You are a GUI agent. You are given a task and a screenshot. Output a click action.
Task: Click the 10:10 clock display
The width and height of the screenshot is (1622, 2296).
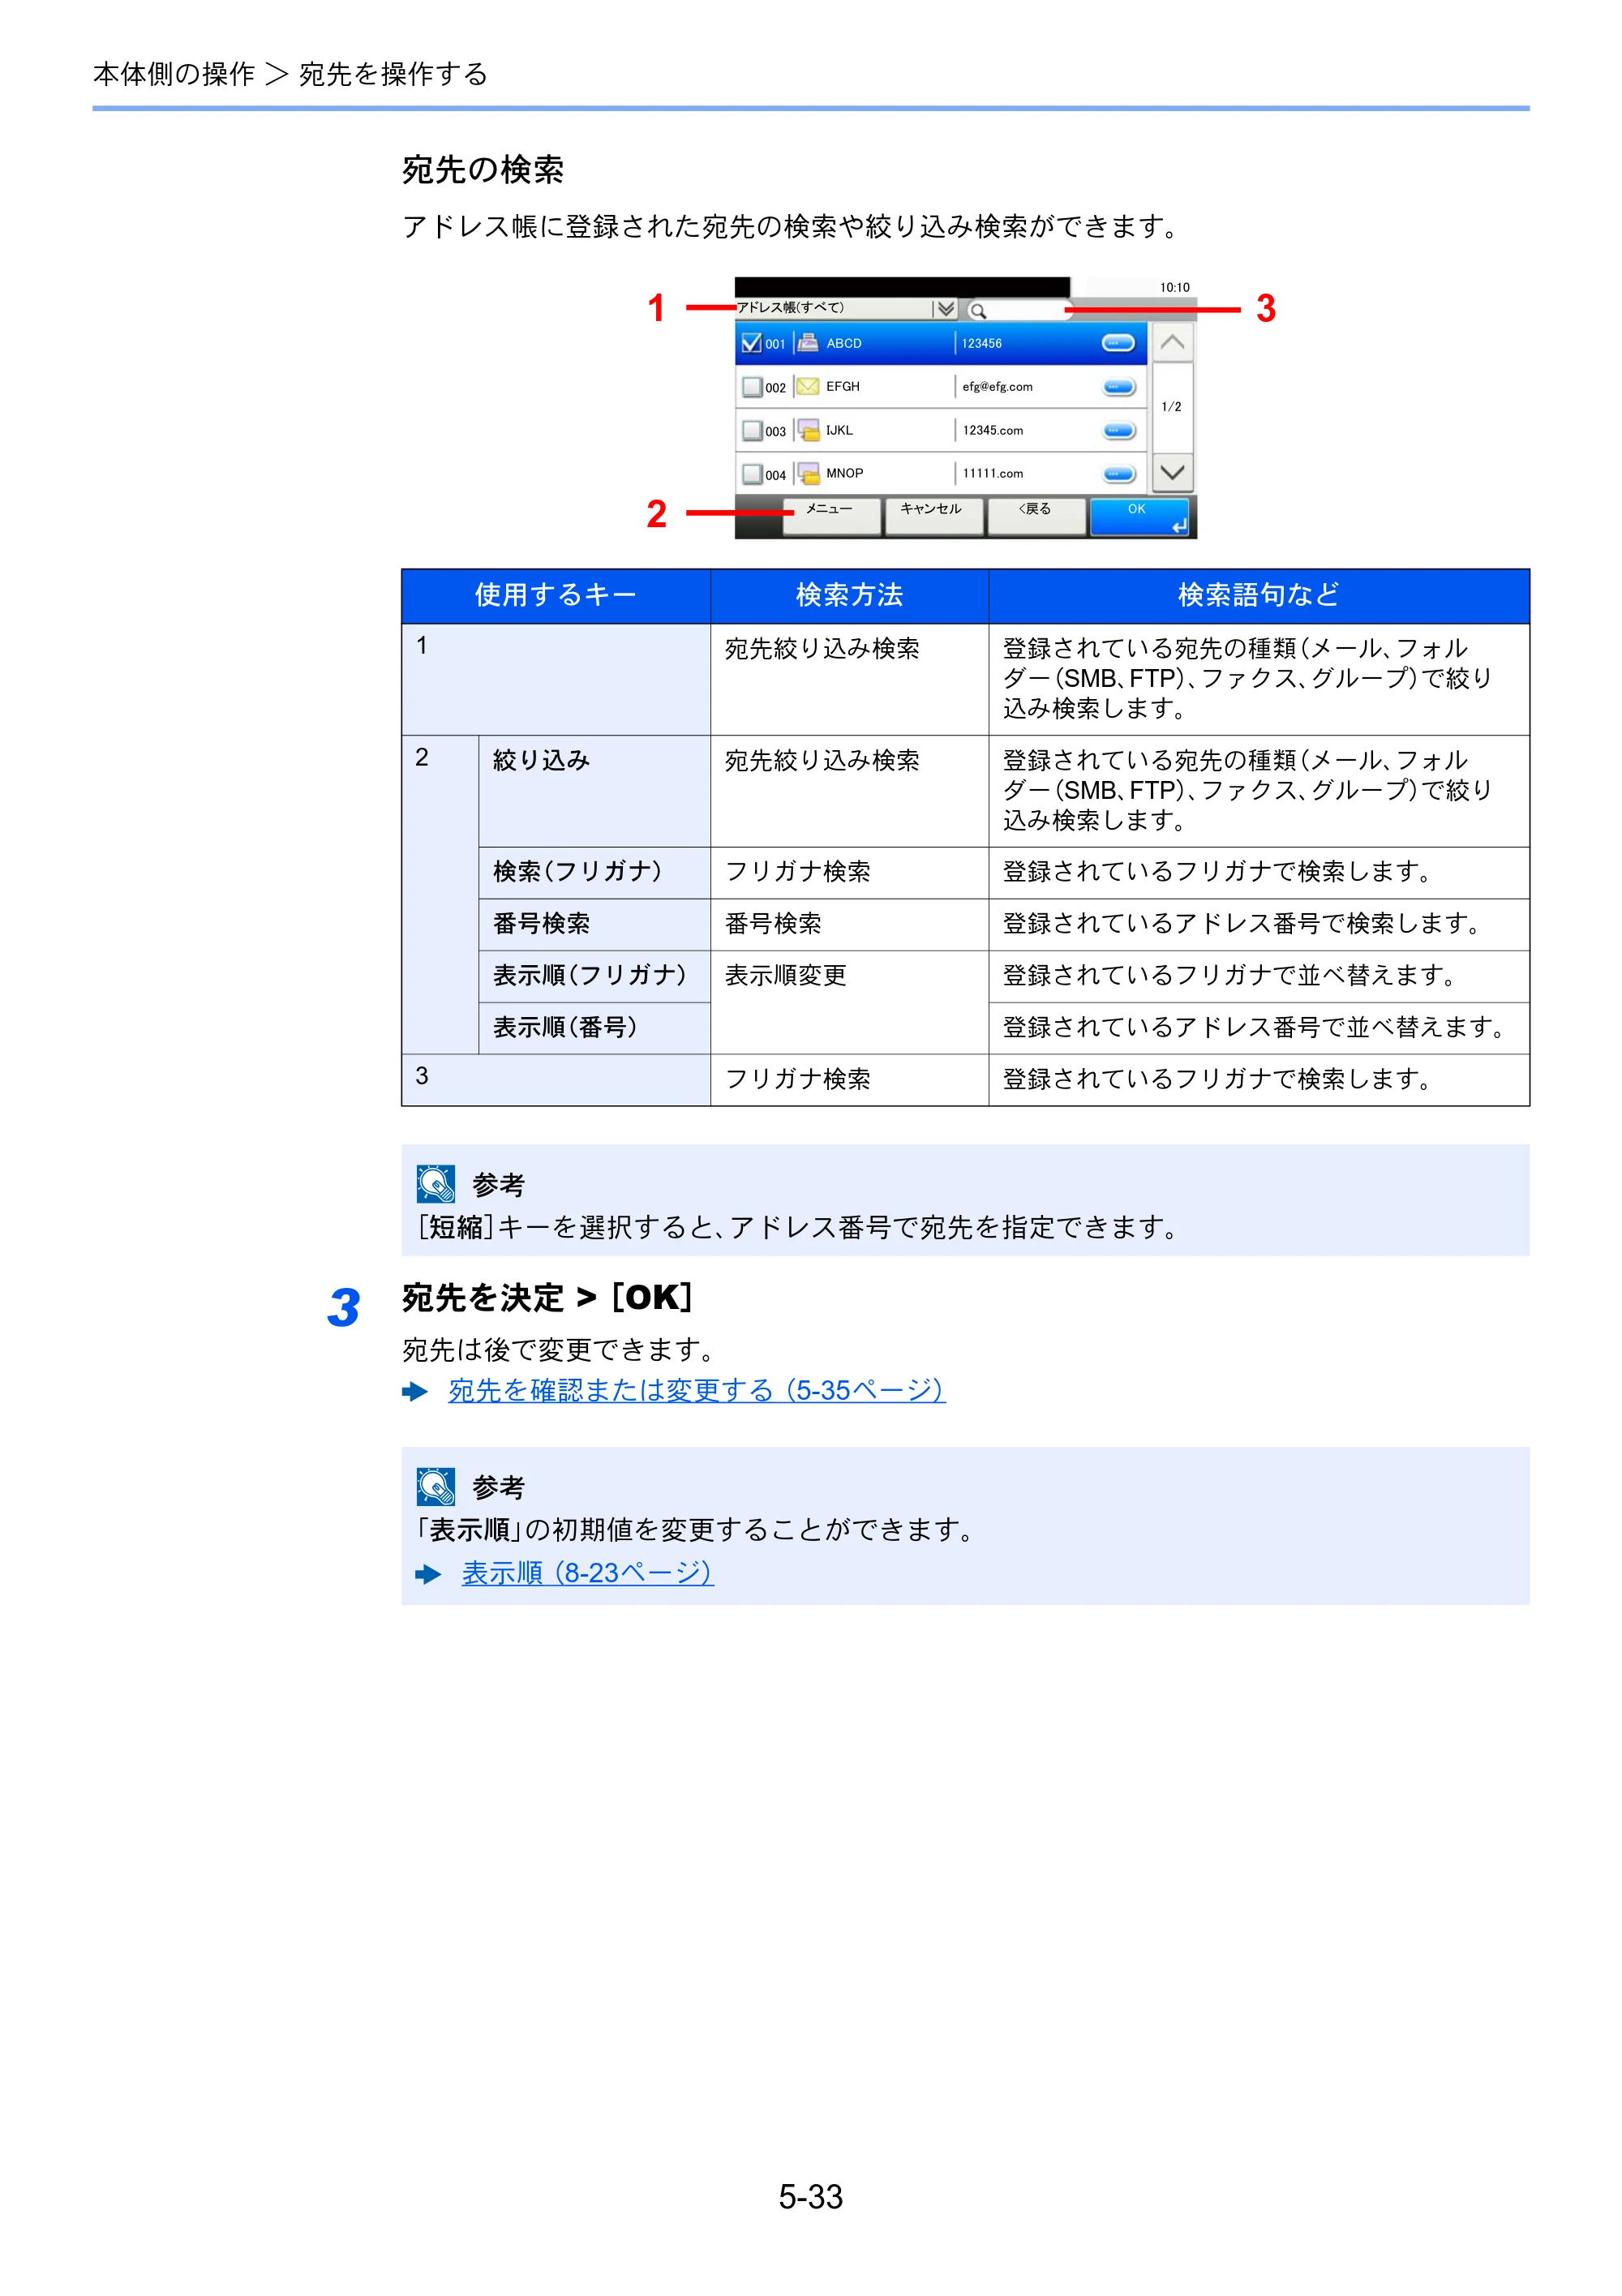(x=1174, y=288)
